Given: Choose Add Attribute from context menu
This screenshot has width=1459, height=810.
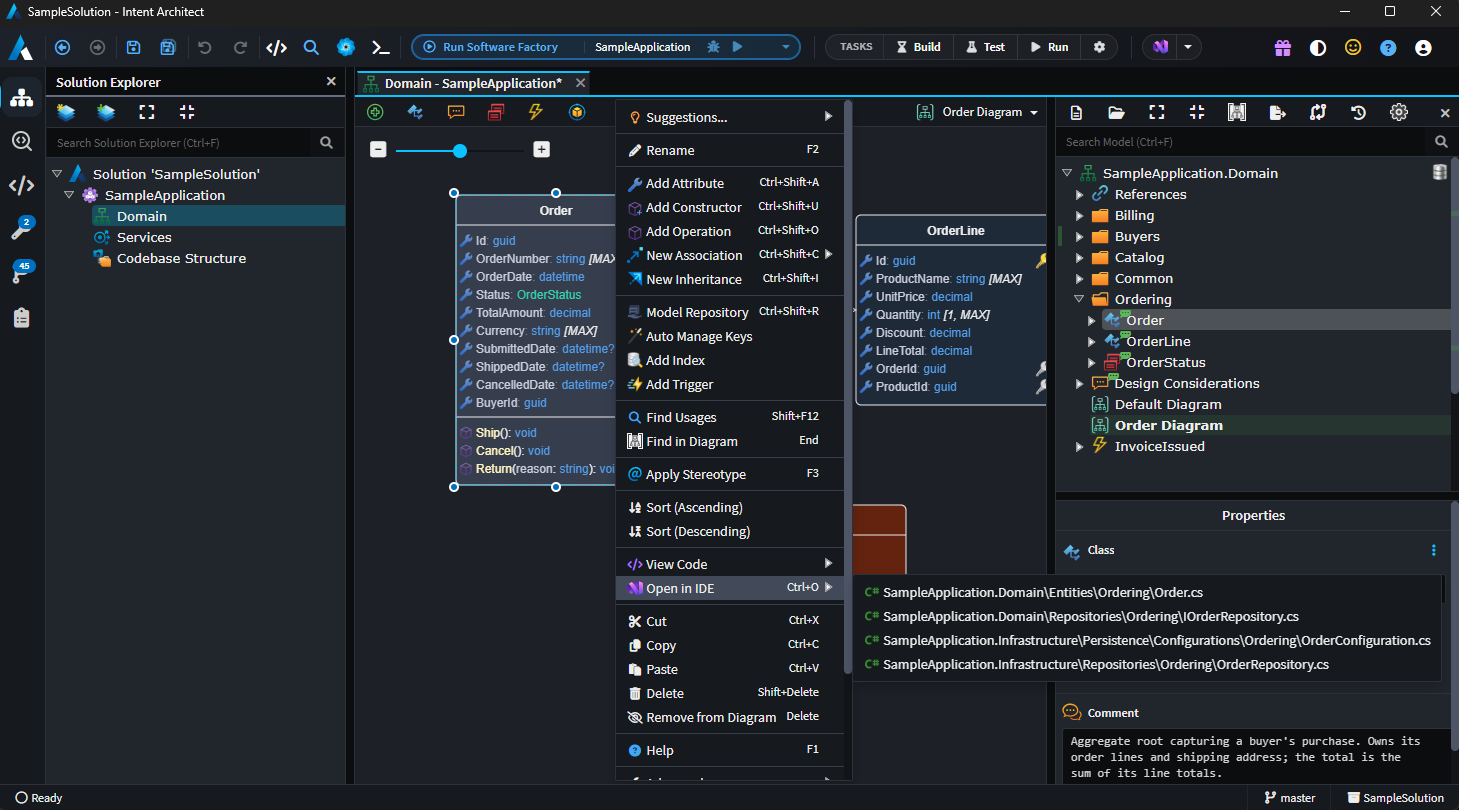Looking at the screenshot, I should point(730,183).
